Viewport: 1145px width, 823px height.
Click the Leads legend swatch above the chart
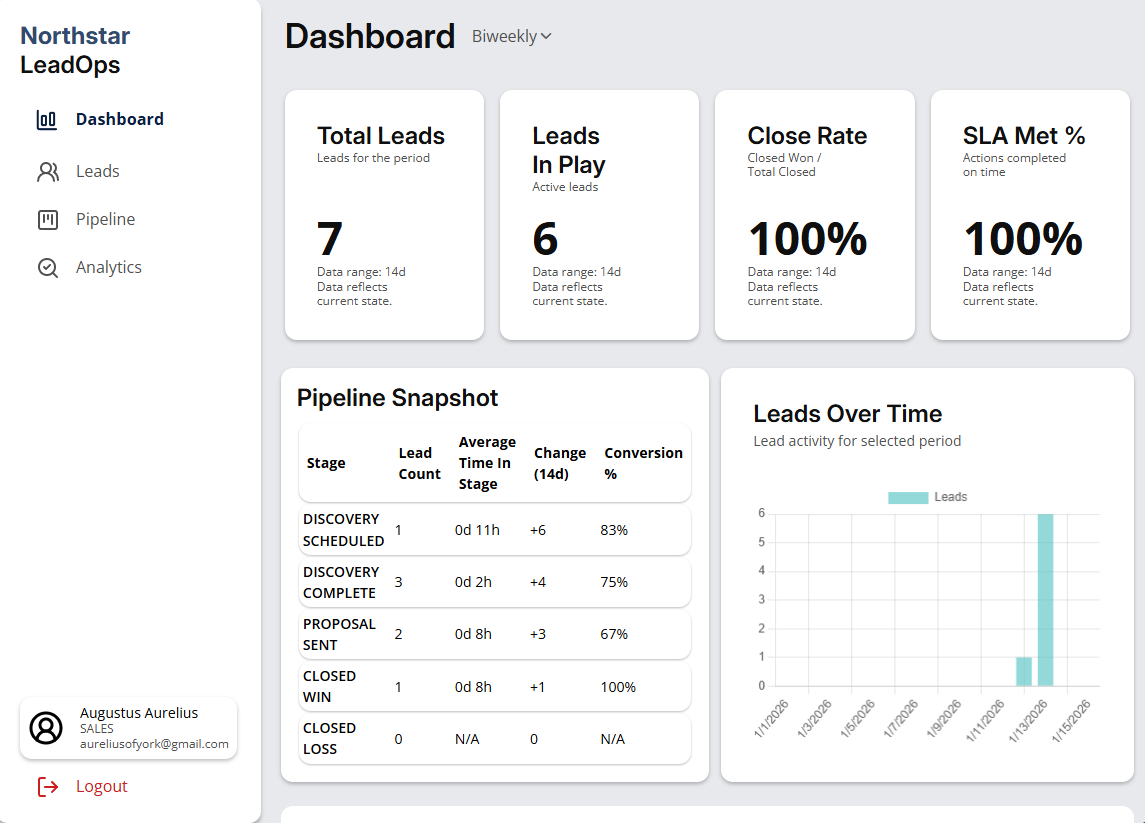point(909,496)
